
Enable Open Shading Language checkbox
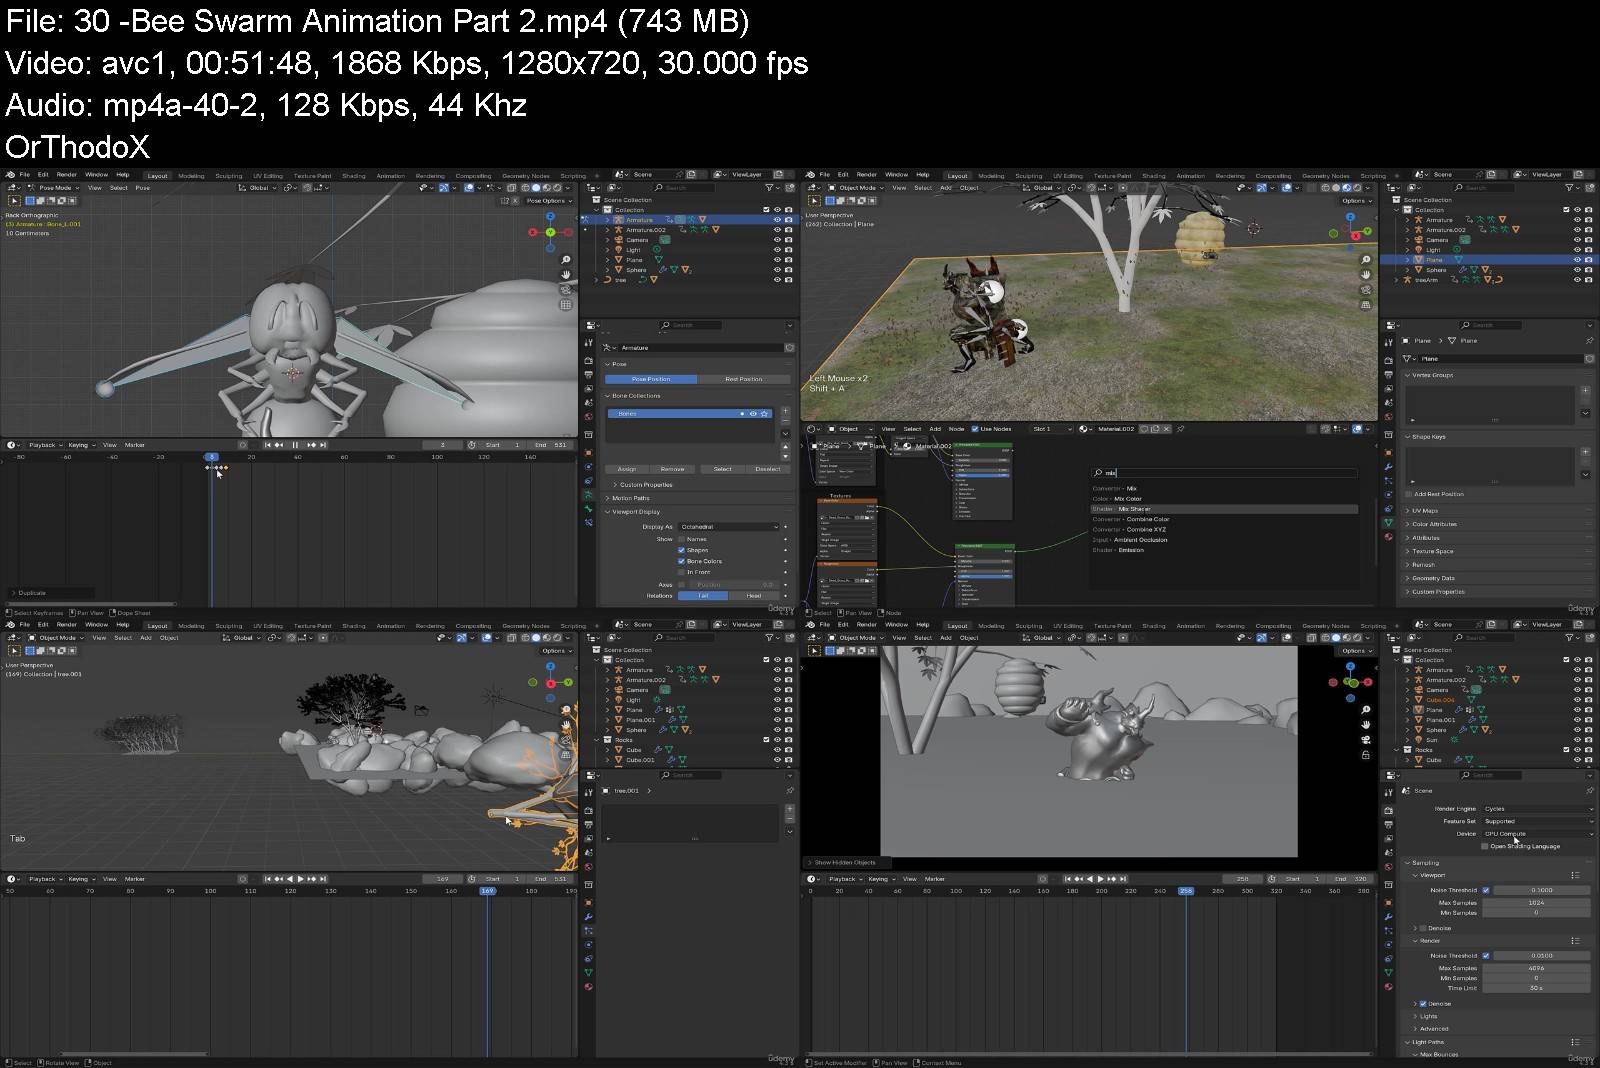pos(1485,846)
